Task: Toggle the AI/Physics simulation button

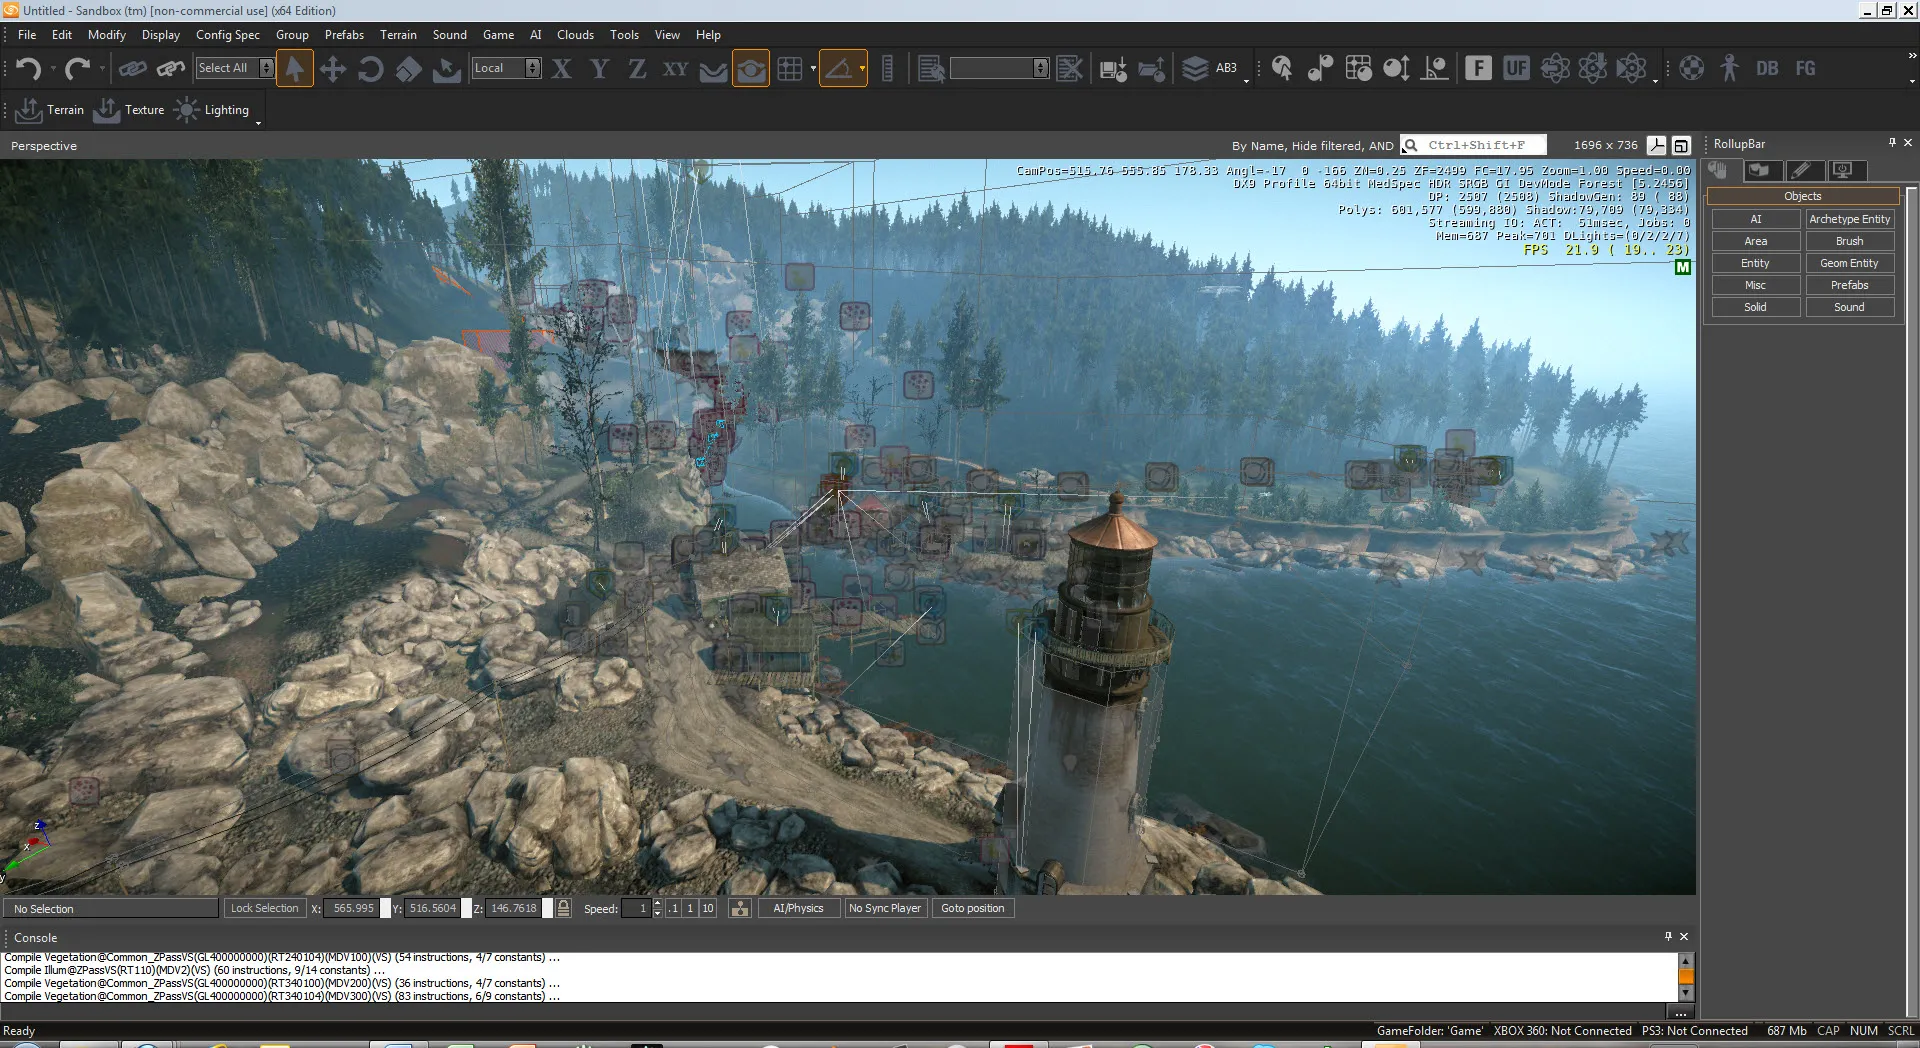Action: point(798,908)
